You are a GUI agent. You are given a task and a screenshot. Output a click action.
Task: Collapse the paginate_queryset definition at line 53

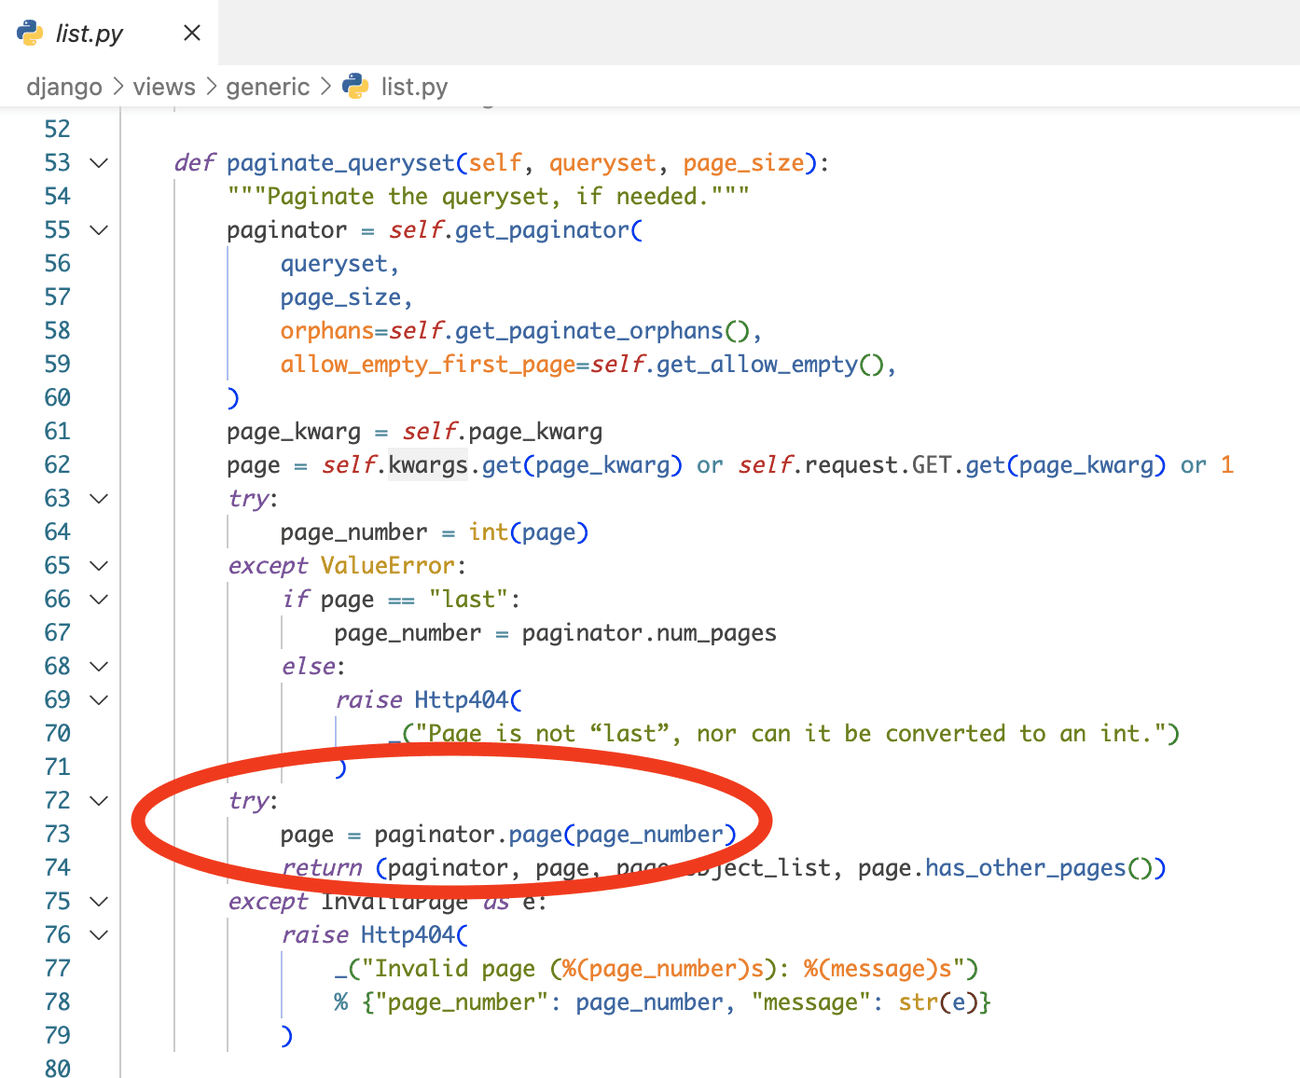[x=99, y=163]
